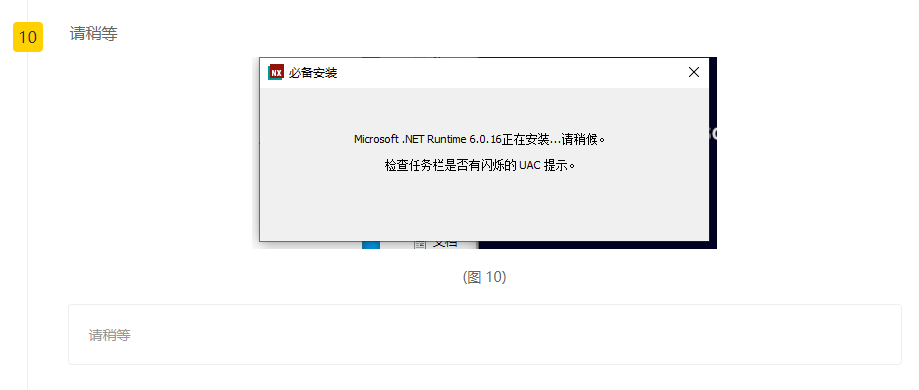Select the text Microsoft .NET Runtime 6.0.16正在安装

(451, 140)
